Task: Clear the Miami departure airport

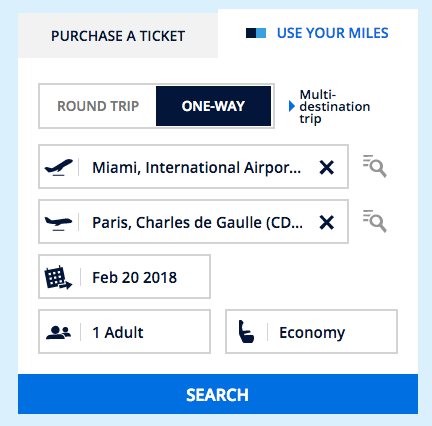Action: 326,167
